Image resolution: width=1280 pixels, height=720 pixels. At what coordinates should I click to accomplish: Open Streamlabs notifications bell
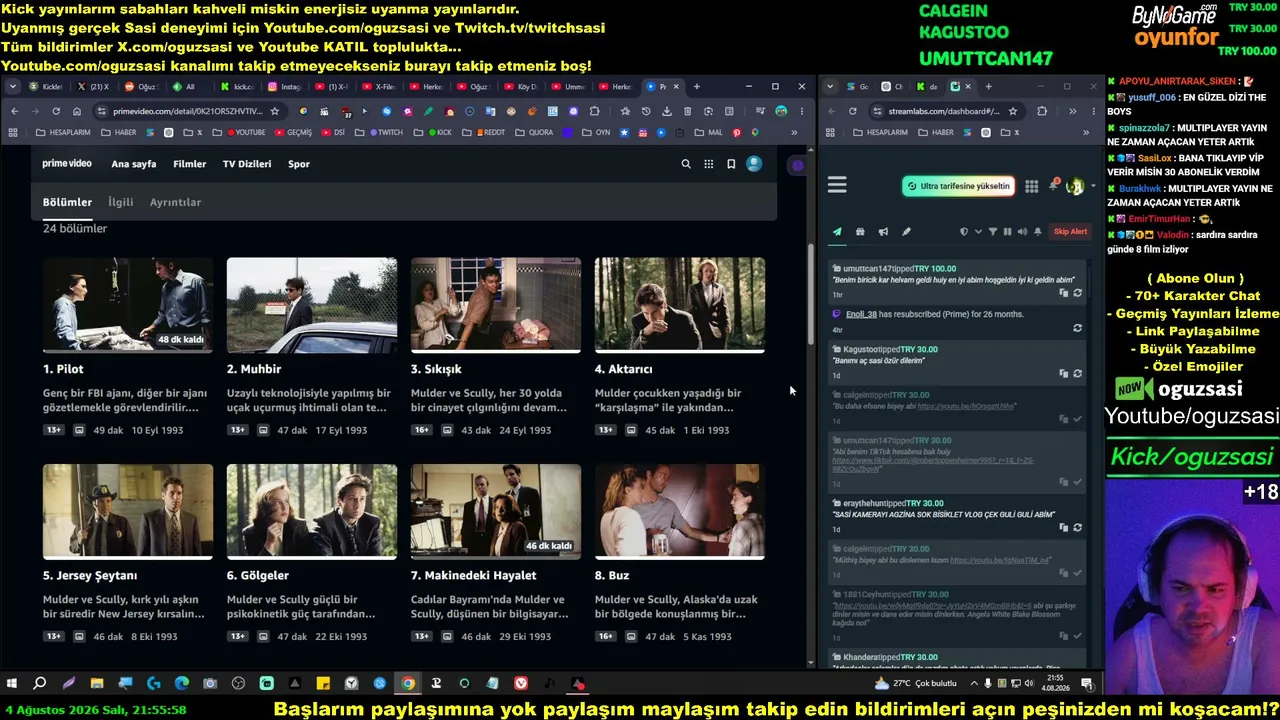[1053, 186]
